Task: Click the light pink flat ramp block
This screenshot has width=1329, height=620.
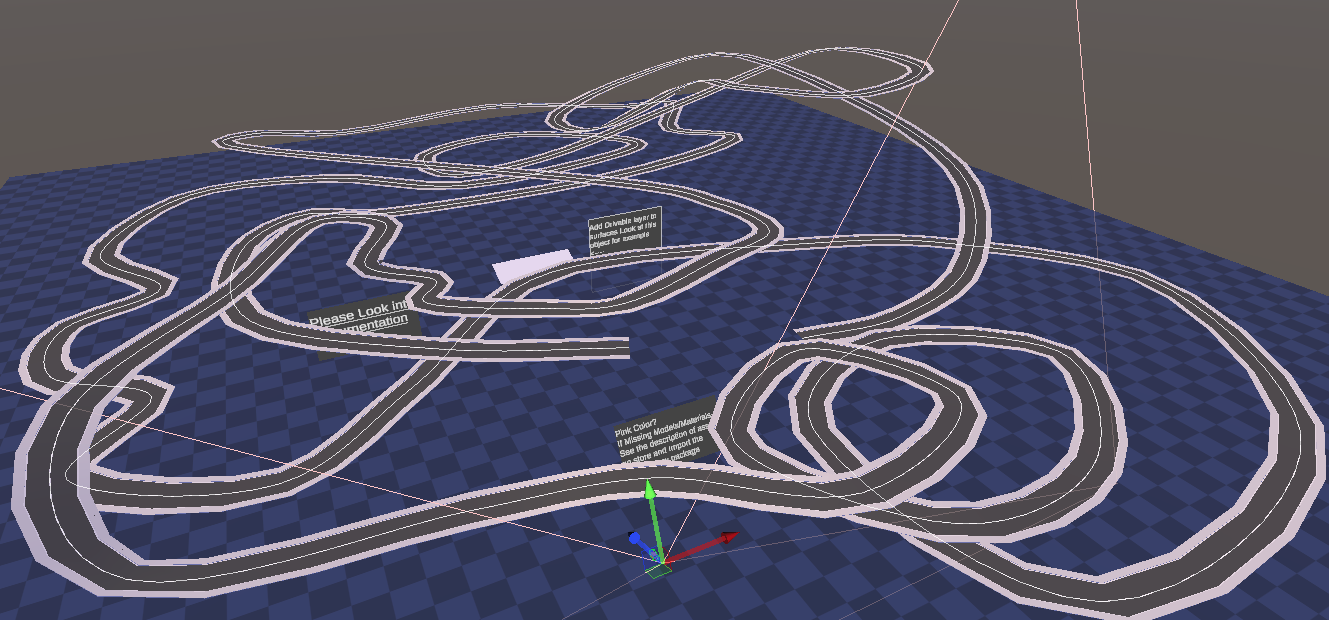Action: click(x=530, y=267)
